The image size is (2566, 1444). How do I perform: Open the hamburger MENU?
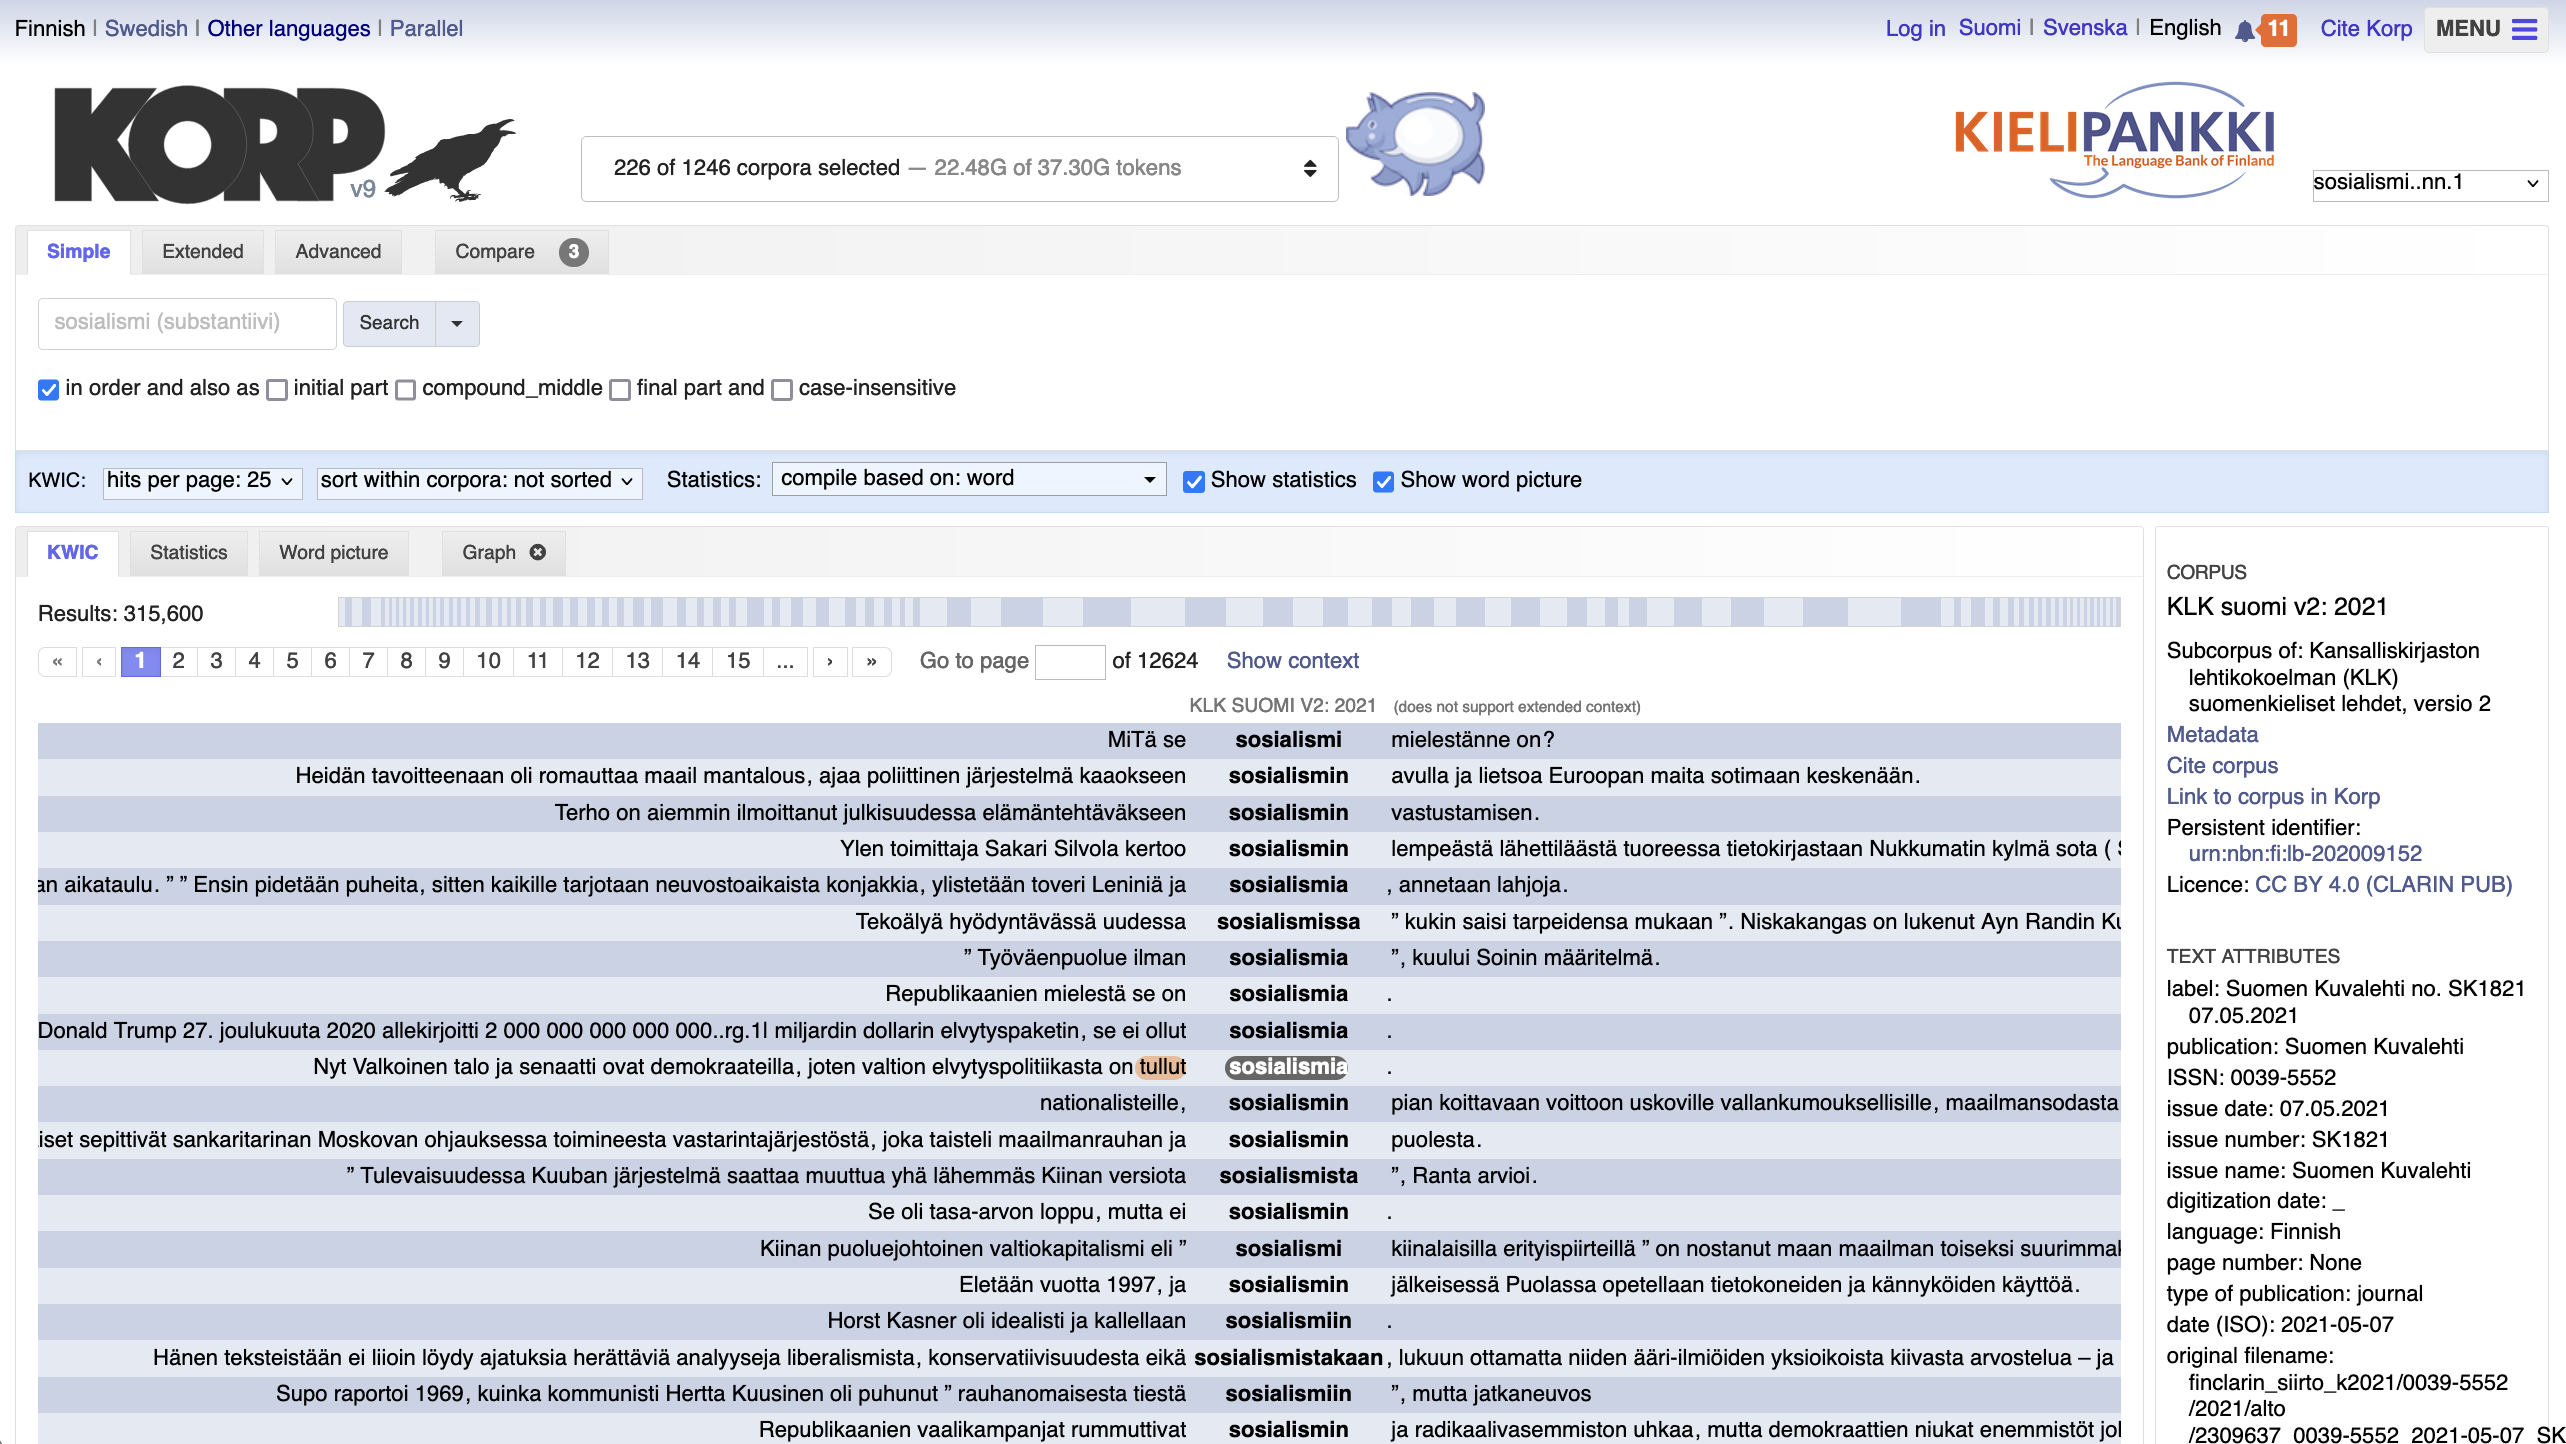pyautogui.click(x=2485, y=29)
